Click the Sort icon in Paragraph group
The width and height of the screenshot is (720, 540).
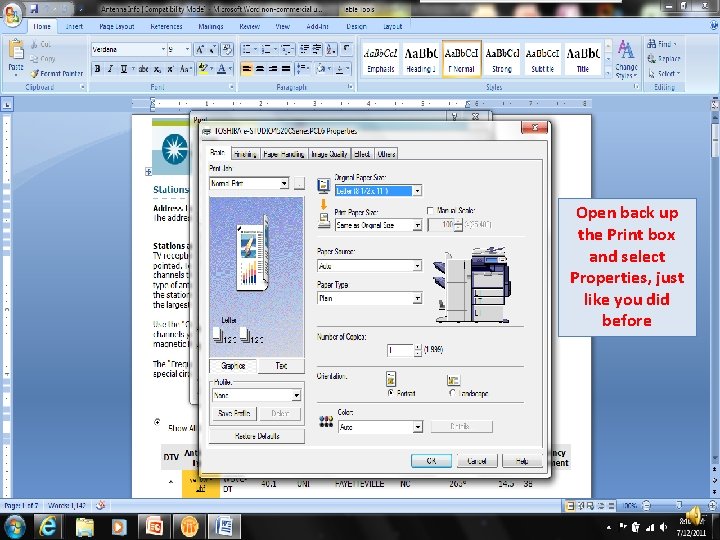[331, 50]
